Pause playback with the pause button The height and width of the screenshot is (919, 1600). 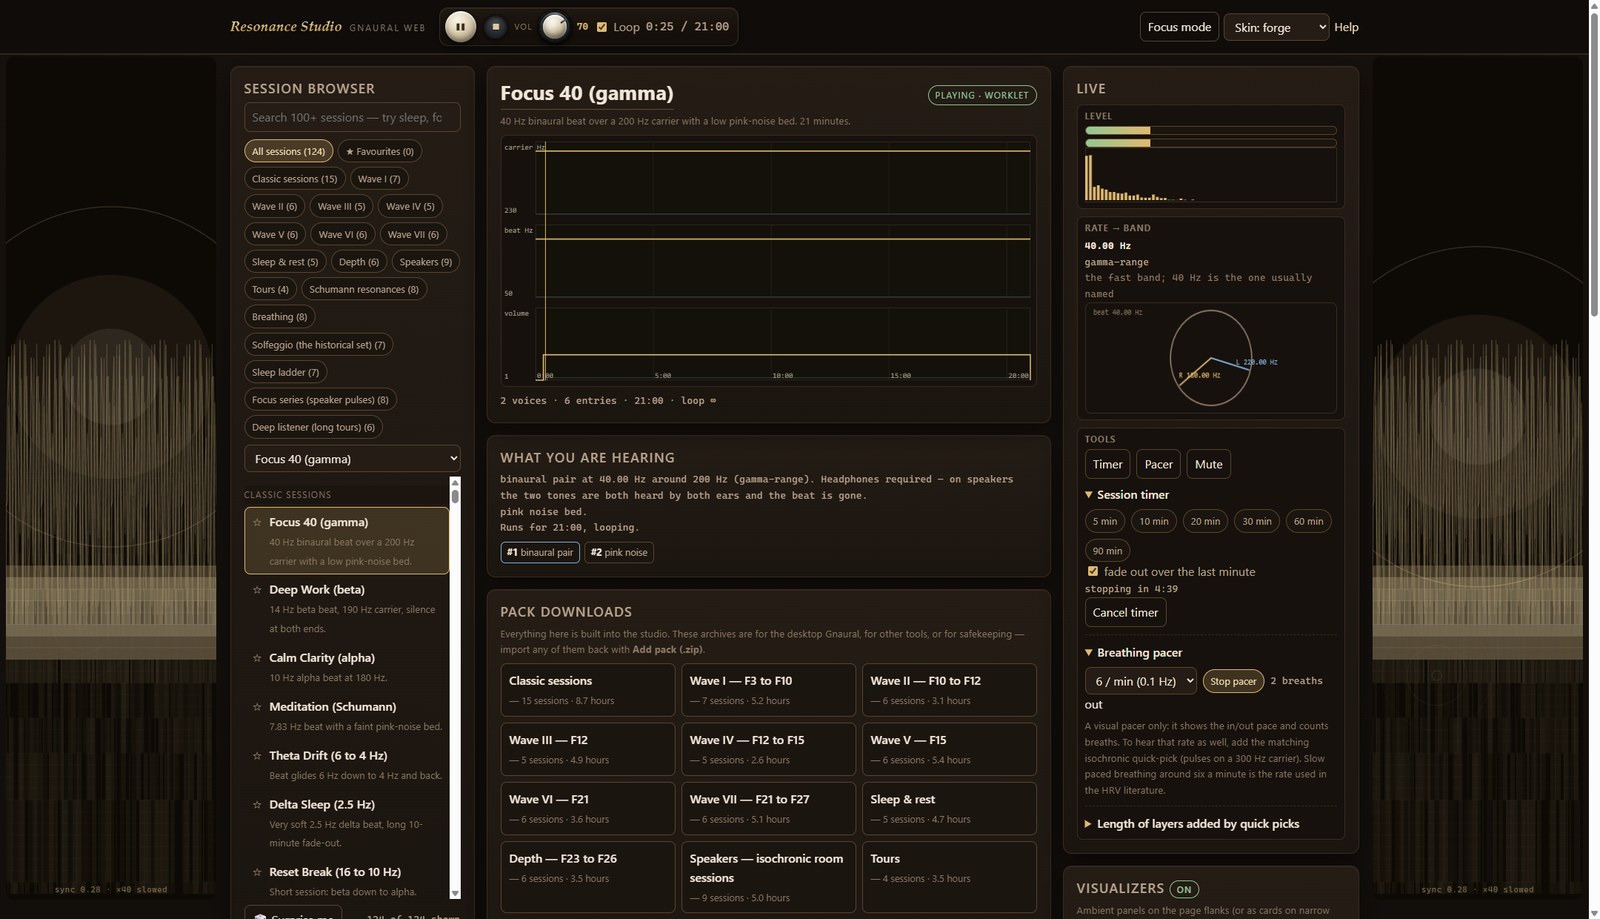pos(460,27)
